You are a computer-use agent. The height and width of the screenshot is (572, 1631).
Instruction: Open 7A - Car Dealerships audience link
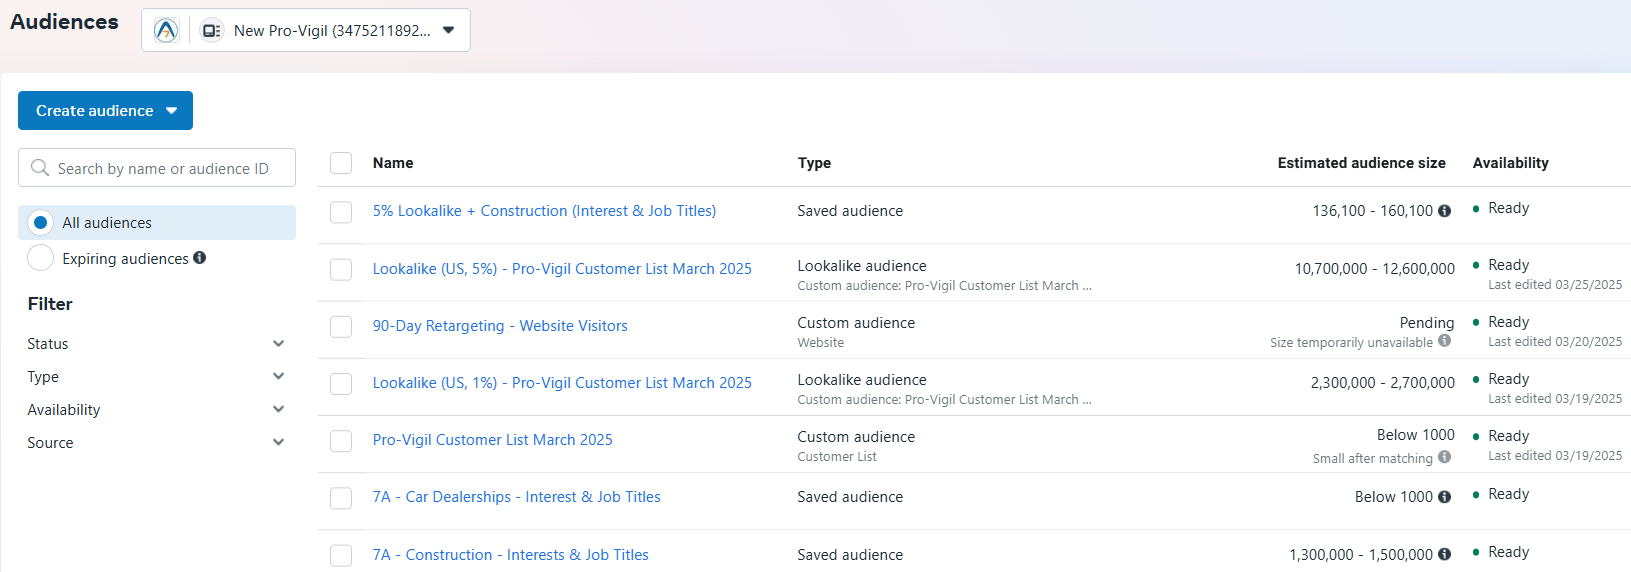pos(517,497)
